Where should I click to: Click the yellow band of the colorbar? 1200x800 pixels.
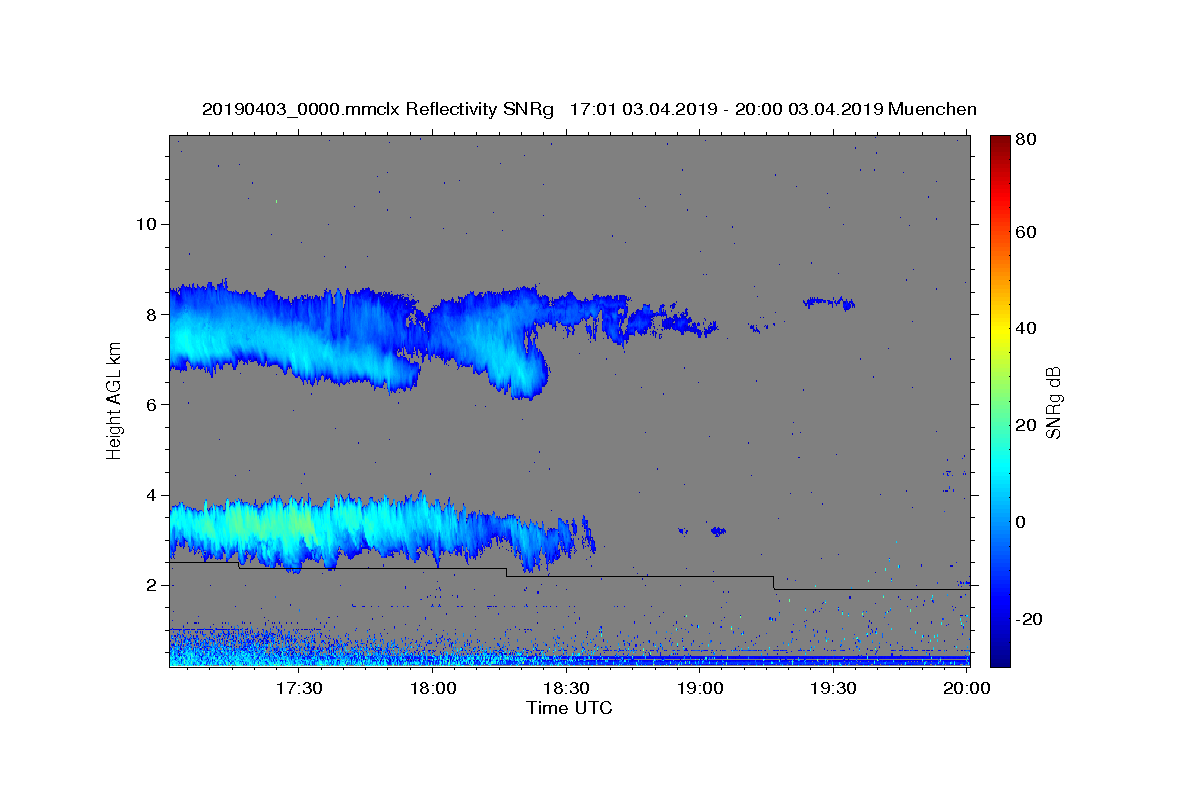1000,330
